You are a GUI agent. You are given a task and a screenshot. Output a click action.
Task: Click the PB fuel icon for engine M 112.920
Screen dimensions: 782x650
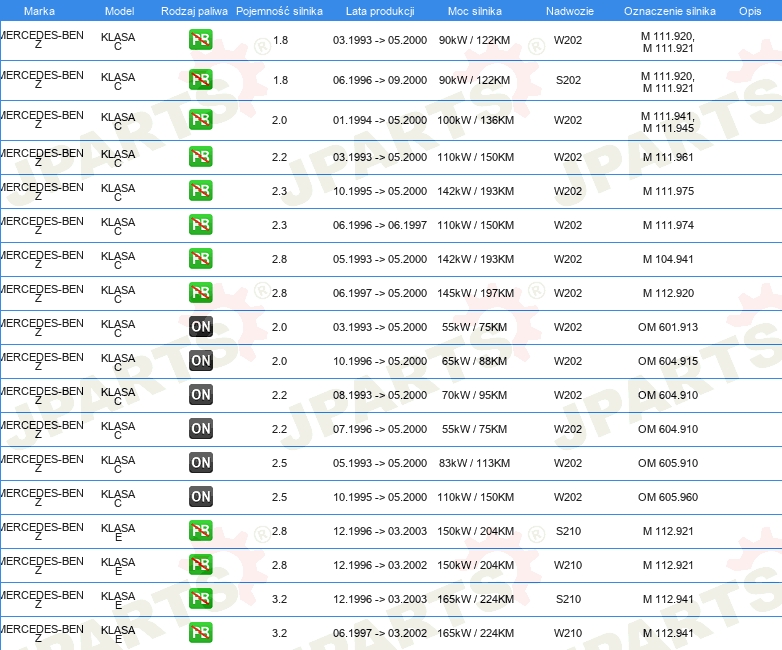(x=201, y=293)
